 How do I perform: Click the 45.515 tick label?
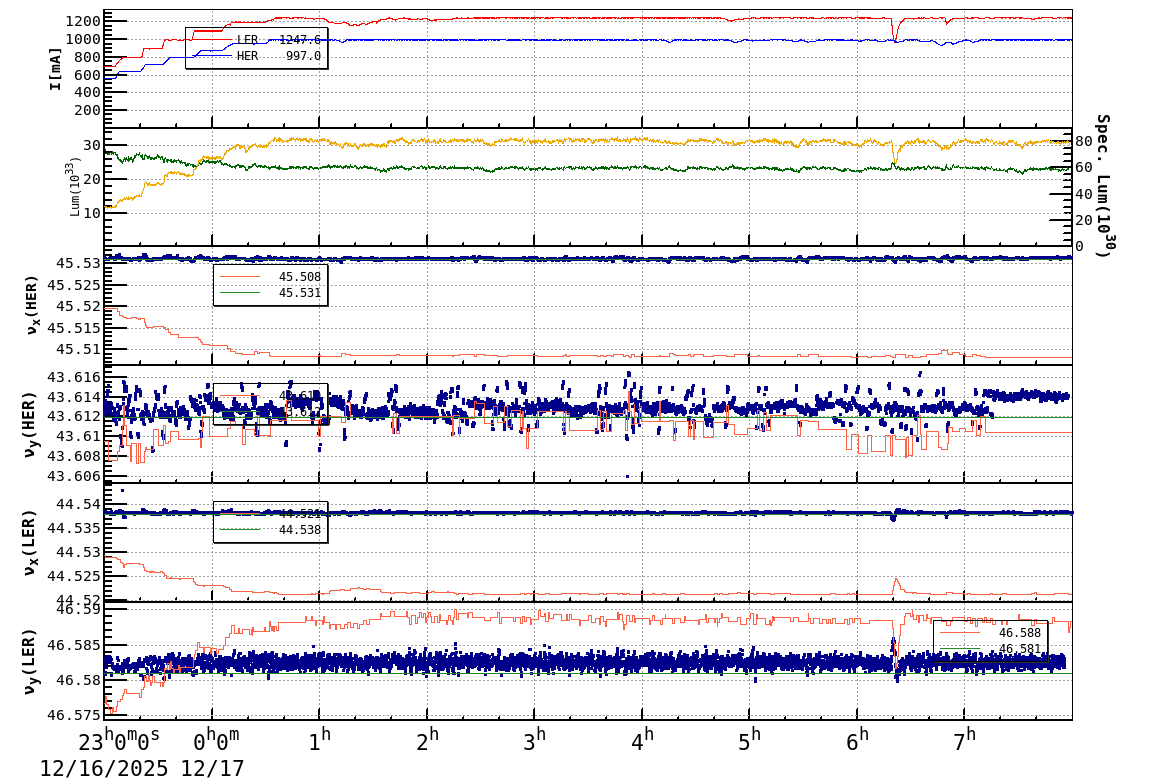click(x=74, y=327)
